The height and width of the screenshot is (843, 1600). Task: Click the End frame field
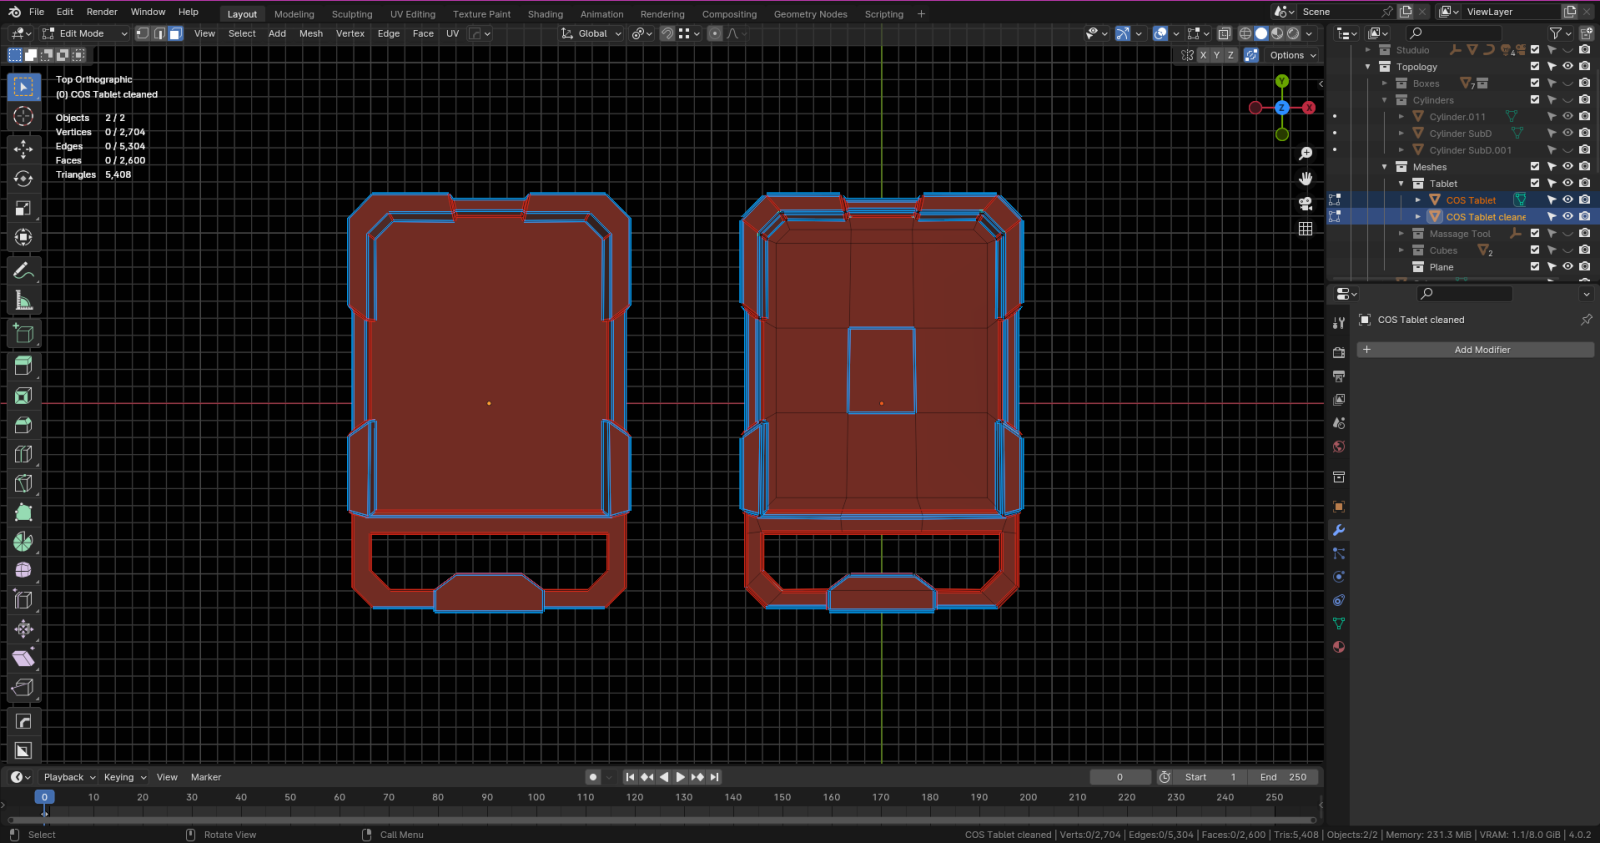[1283, 777]
